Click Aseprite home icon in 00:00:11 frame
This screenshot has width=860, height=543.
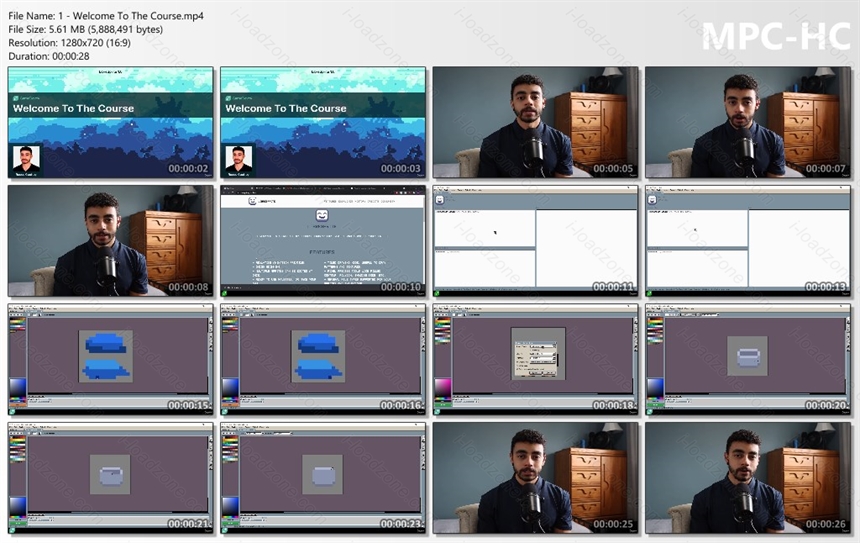(439, 200)
